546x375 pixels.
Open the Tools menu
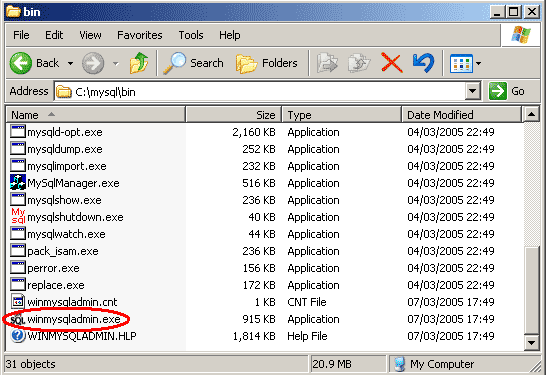coord(191,35)
